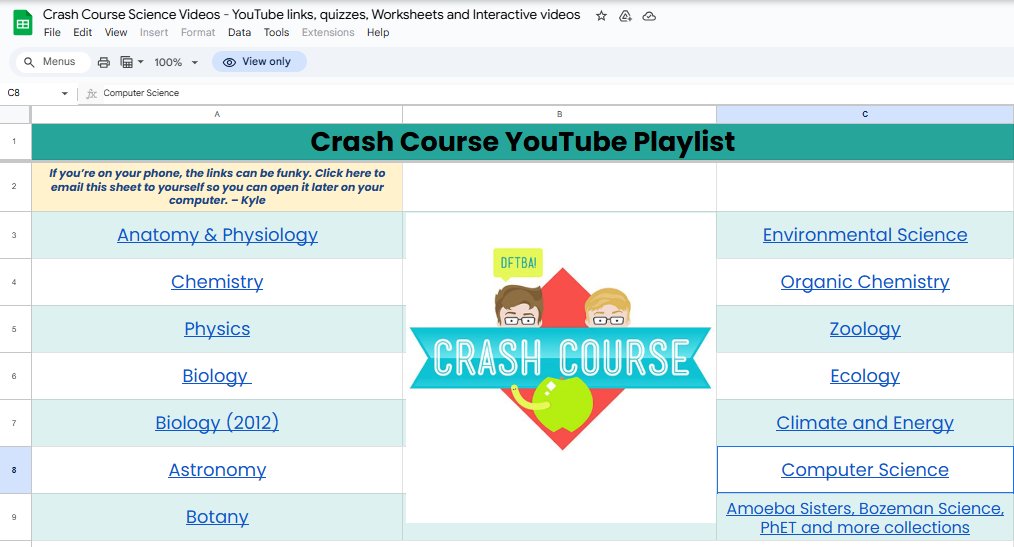Check the cloud document status icon
Viewport: 1014px width, 547px height.
pos(649,16)
